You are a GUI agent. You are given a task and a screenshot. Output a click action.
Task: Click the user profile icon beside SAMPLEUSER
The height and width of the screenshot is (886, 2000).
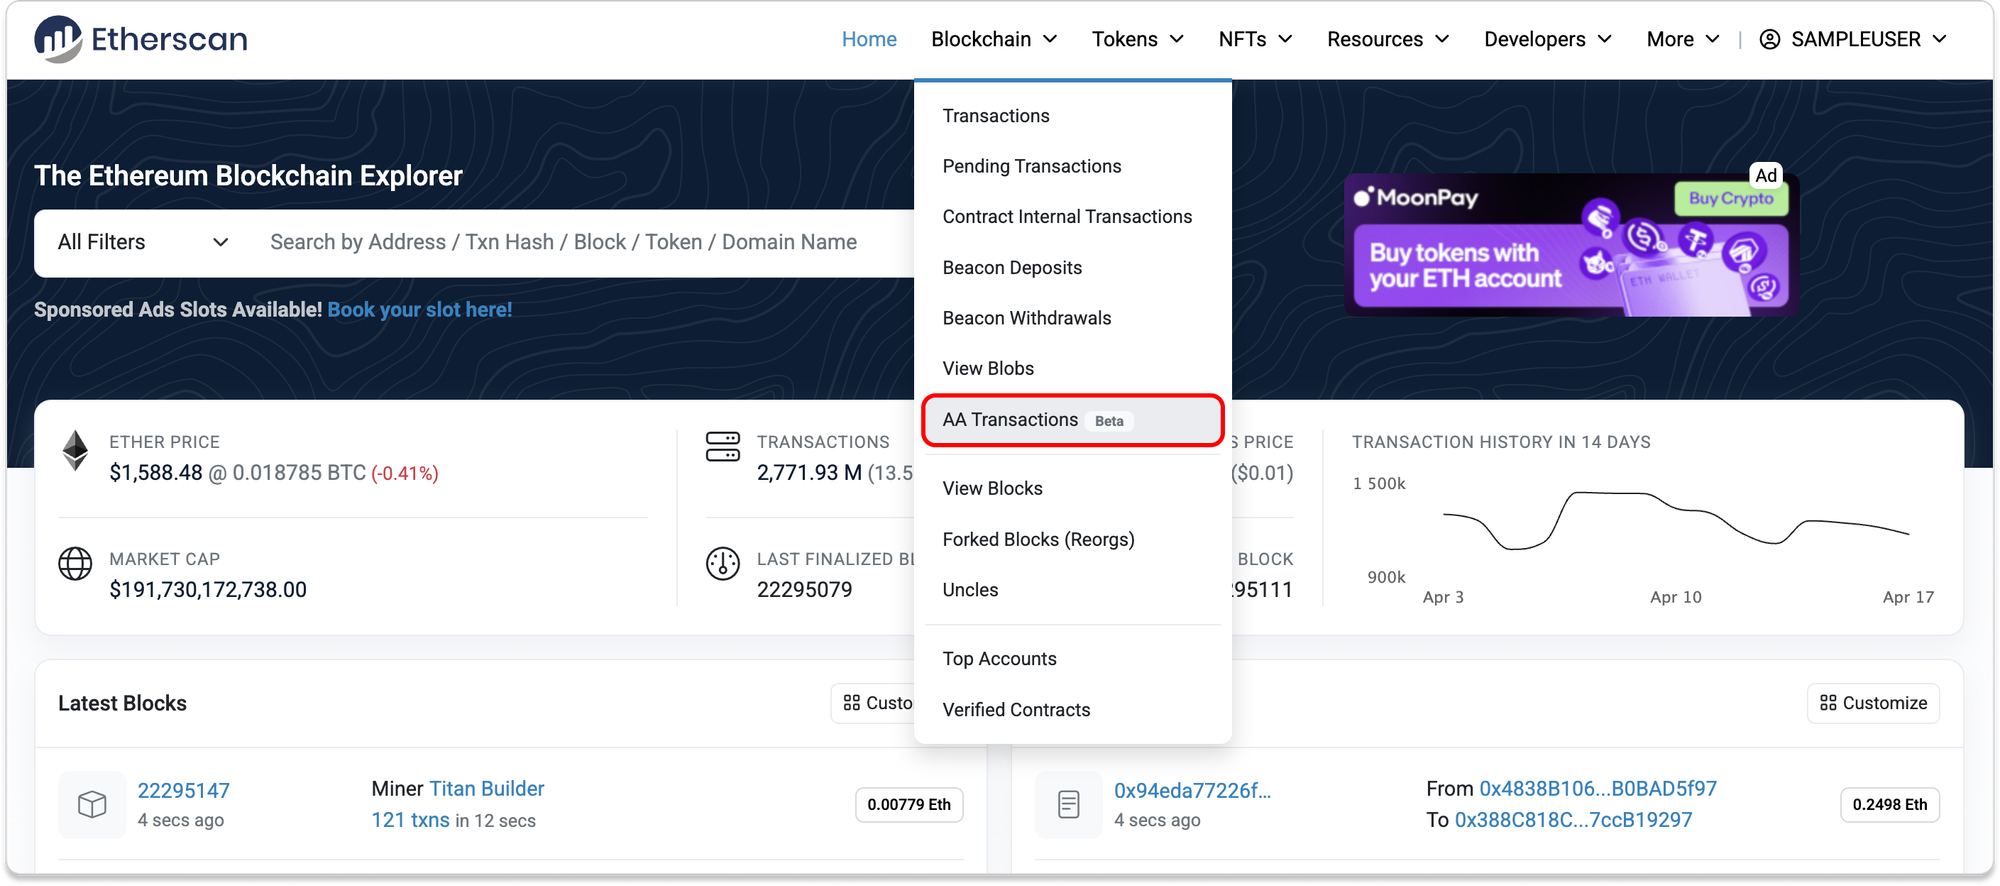coord(1769,39)
